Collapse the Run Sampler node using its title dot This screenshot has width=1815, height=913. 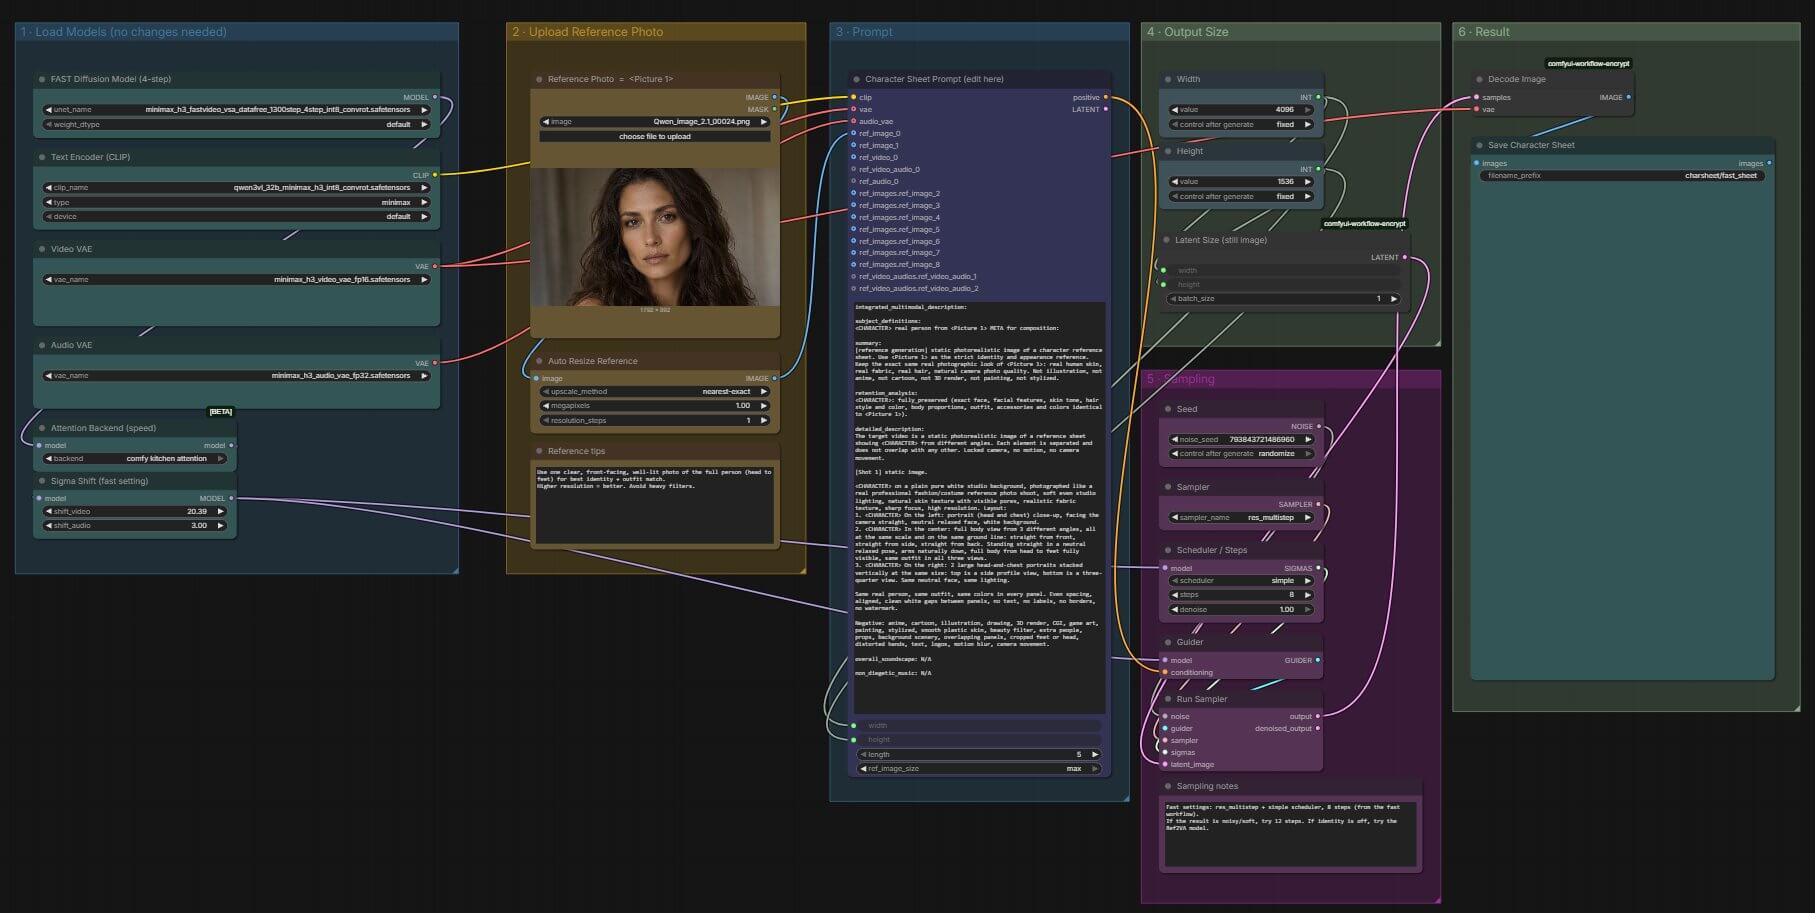[1168, 699]
